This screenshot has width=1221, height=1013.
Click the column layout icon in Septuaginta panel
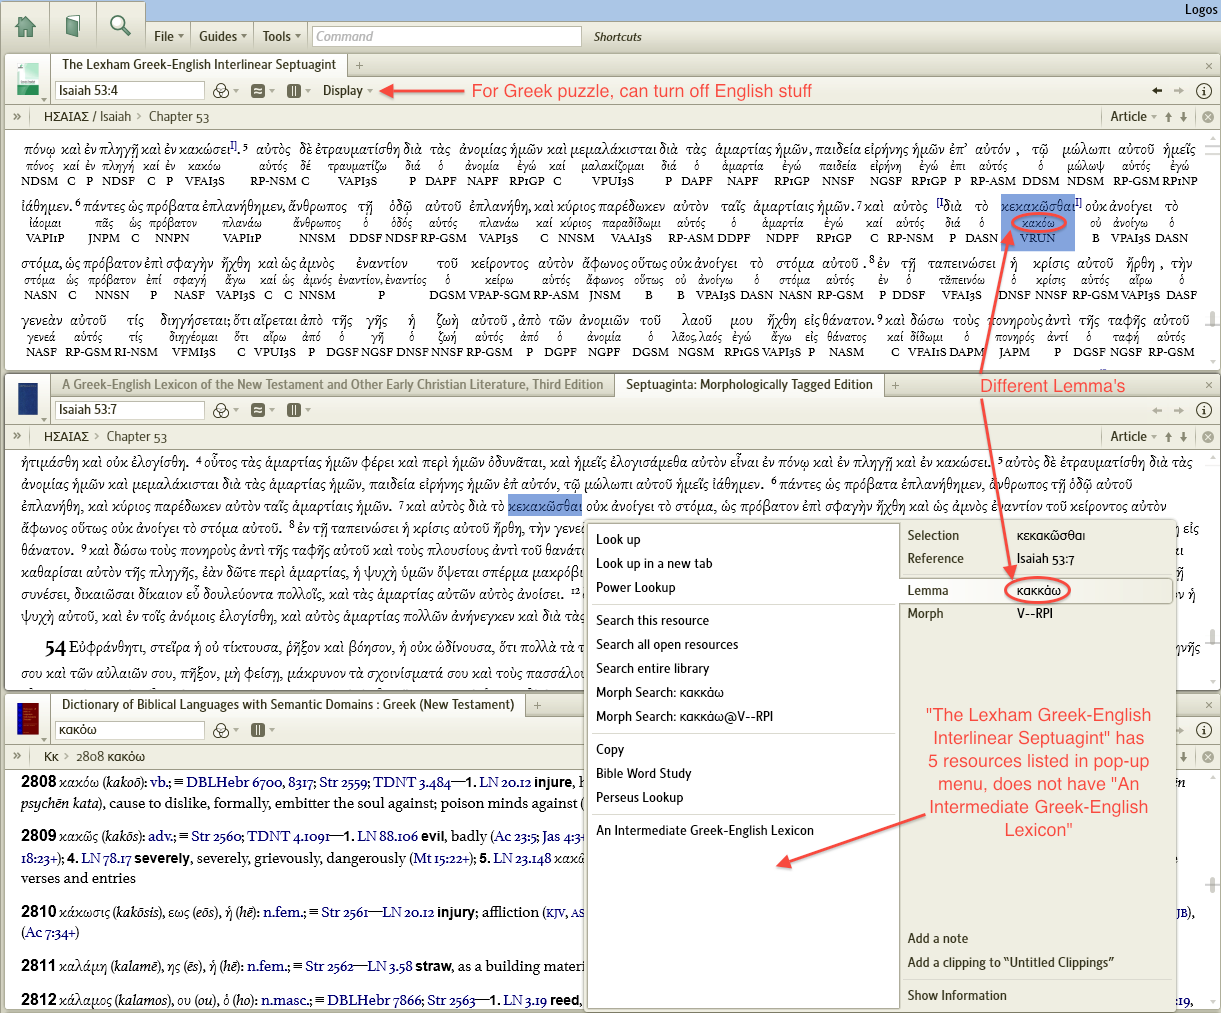[293, 410]
